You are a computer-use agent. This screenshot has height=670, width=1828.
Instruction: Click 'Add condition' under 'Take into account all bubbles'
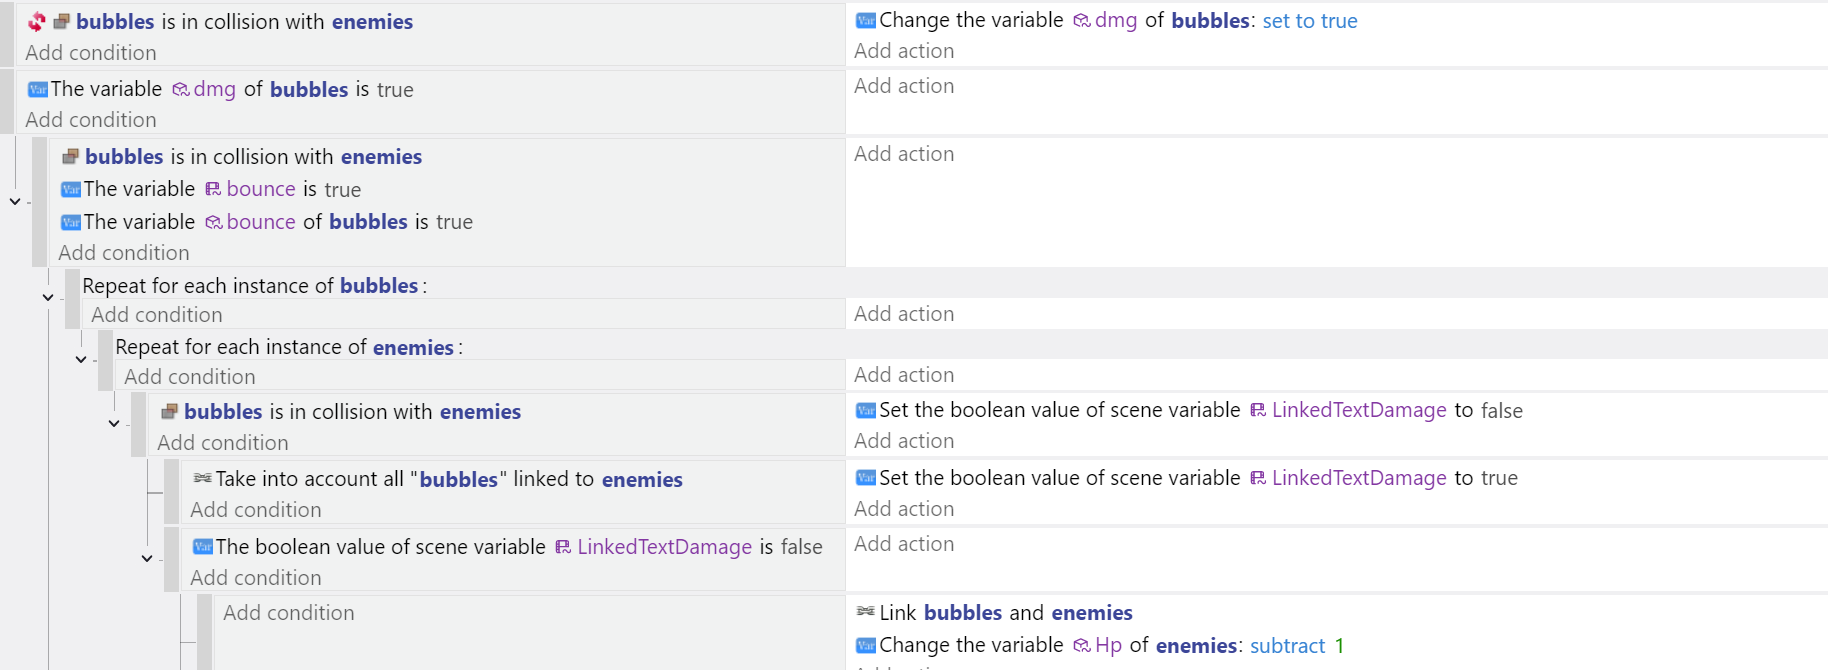pyautogui.click(x=256, y=510)
